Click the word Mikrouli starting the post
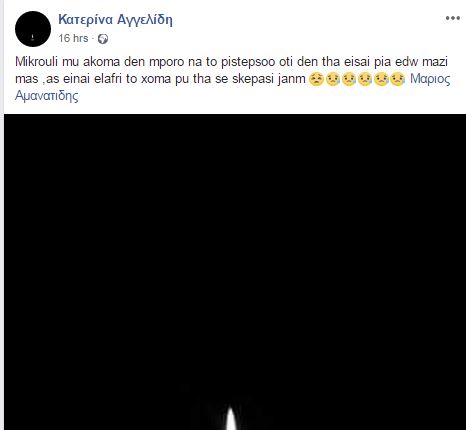The height and width of the screenshot is (430, 466). (x=36, y=62)
